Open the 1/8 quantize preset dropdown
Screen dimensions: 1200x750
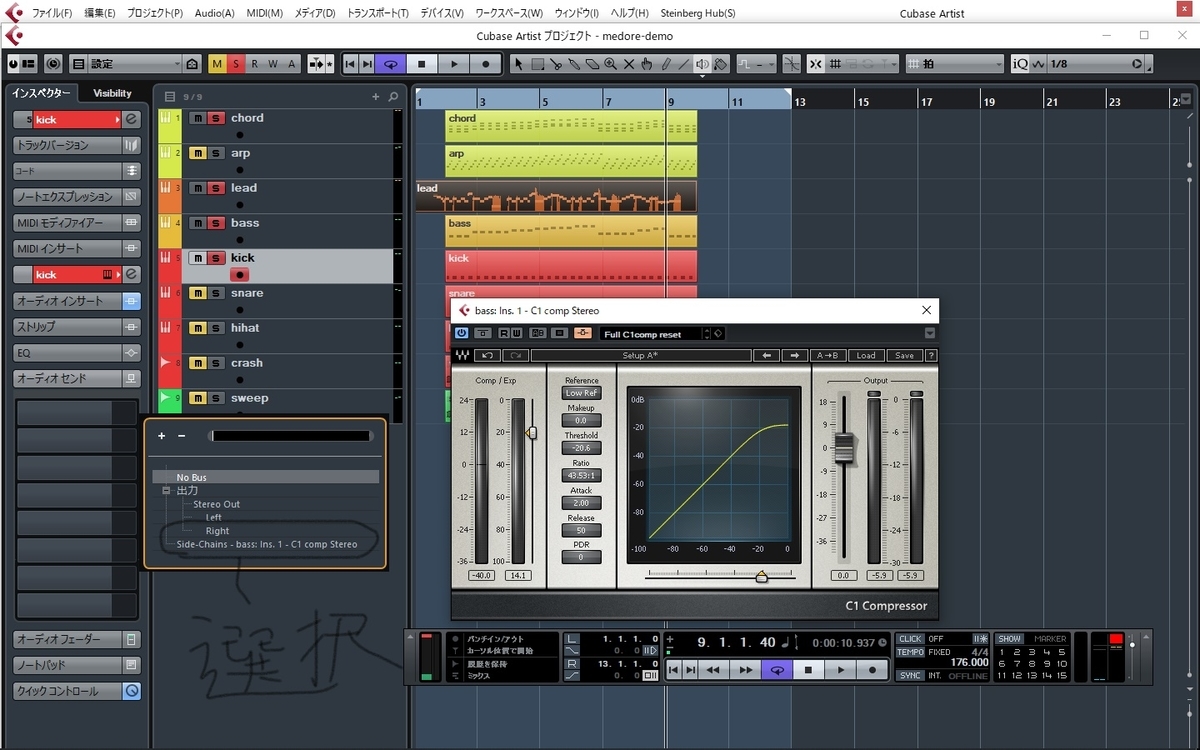tap(1089, 64)
